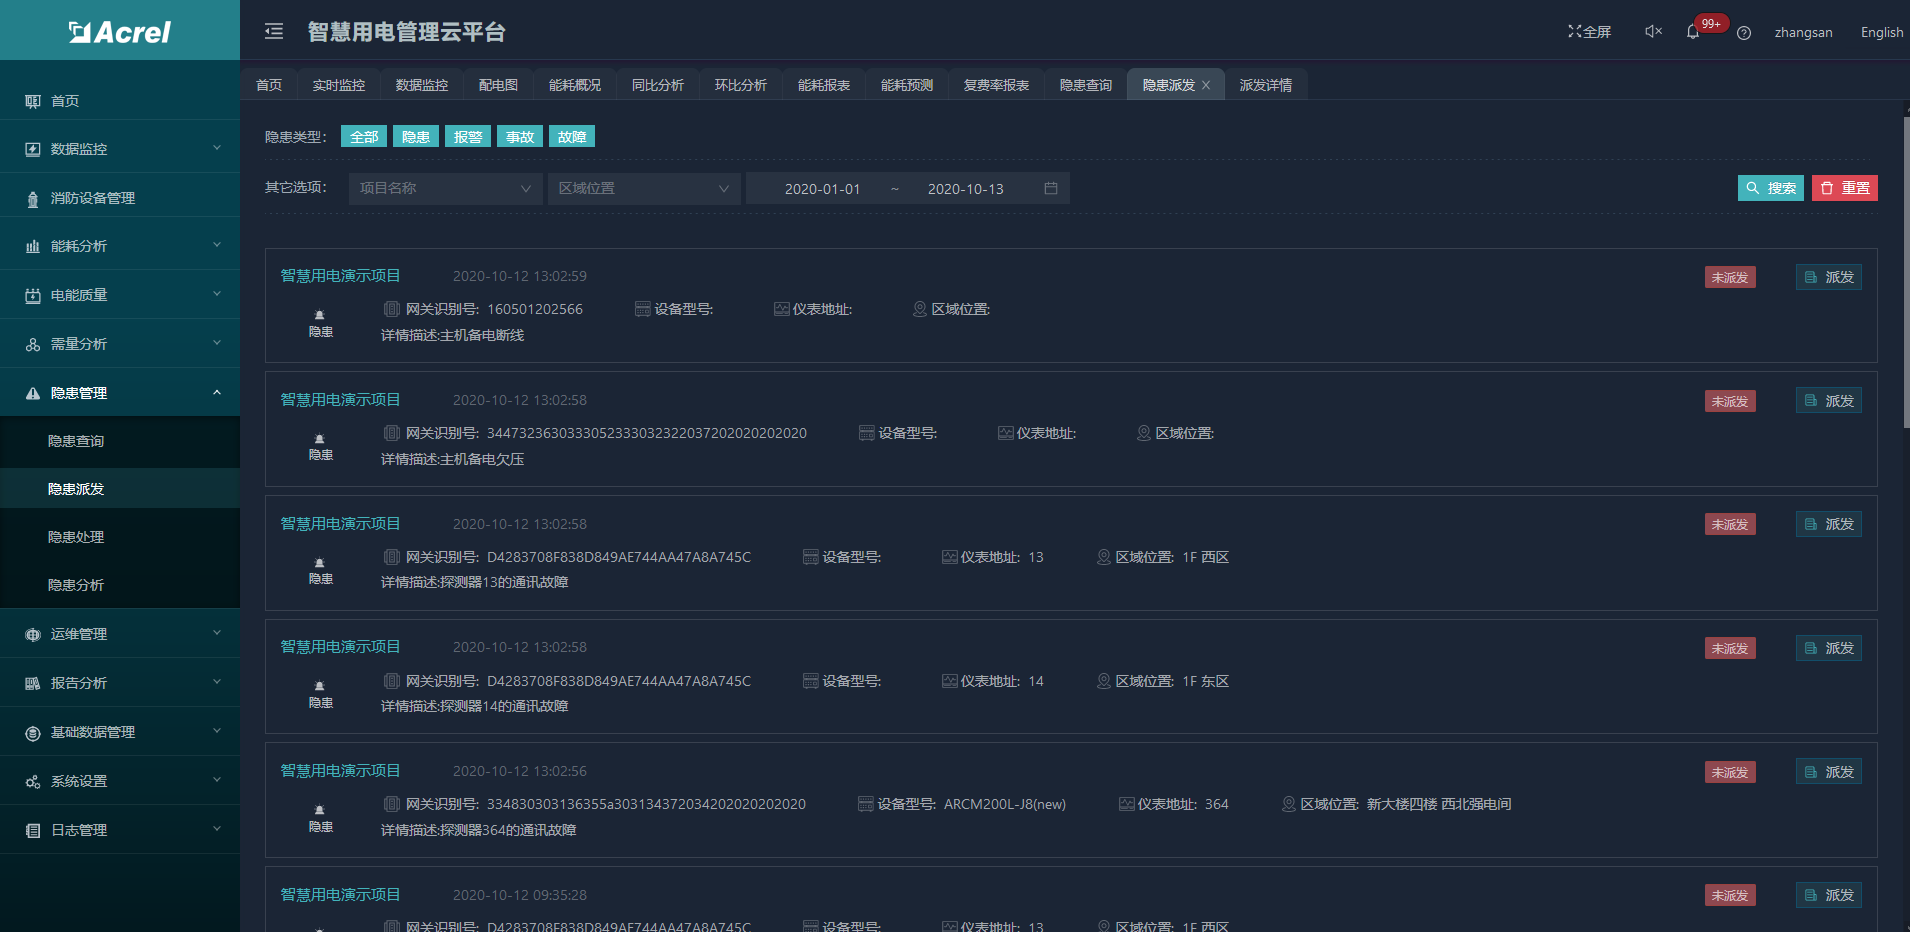
Task: Filter hazard type by 报警
Action: (468, 137)
